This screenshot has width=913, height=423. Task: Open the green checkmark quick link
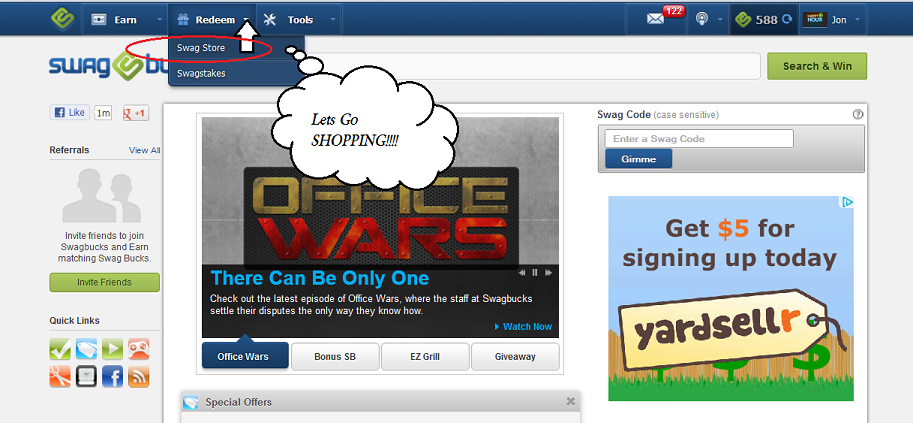click(x=60, y=348)
